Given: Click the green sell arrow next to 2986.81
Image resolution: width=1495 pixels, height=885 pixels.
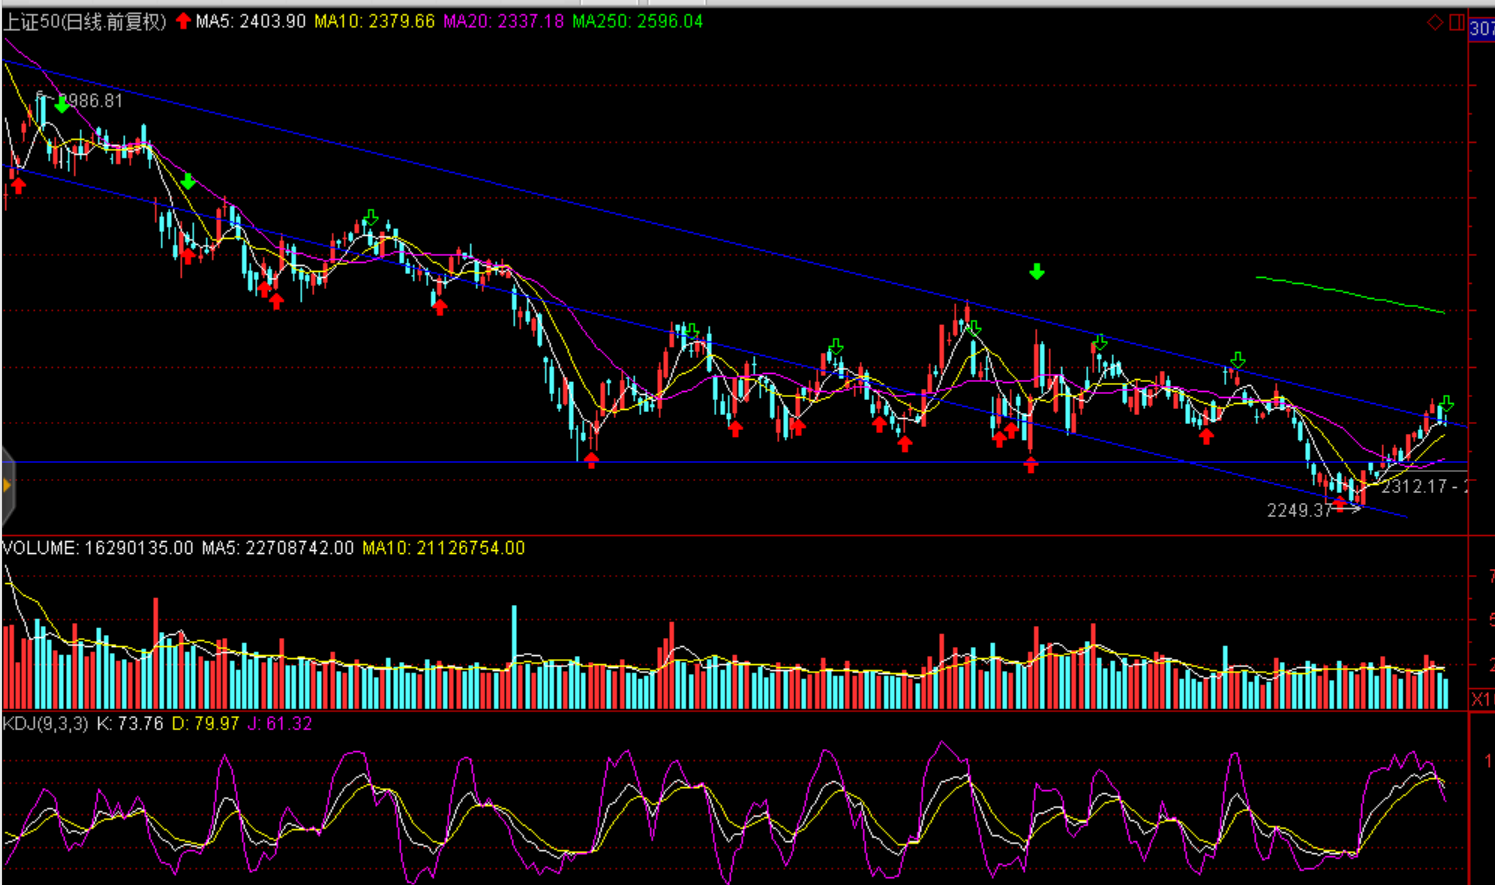Looking at the screenshot, I should [x=62, y=105].
